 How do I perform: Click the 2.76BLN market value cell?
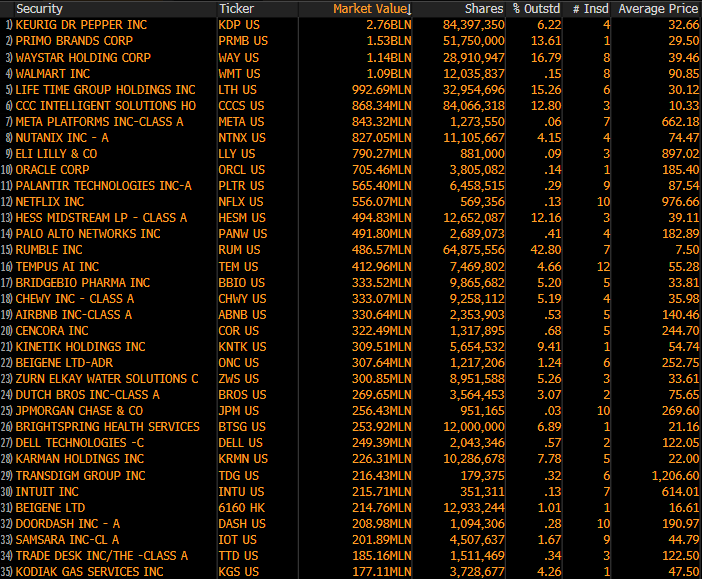389,25
